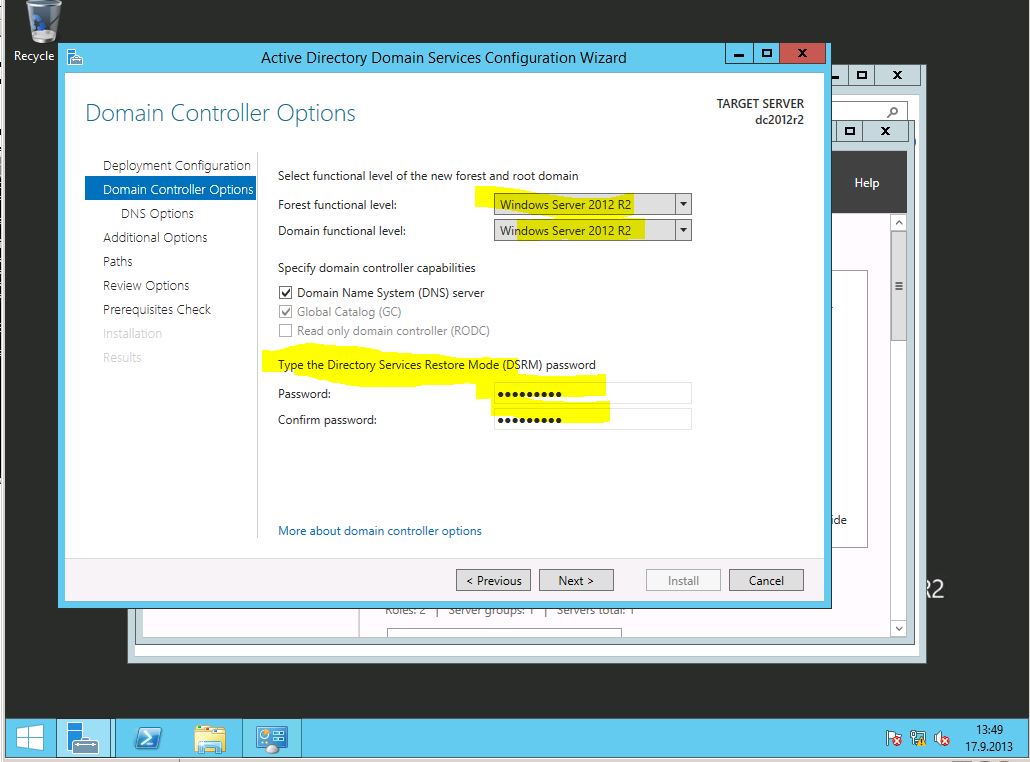Toggle the Global Catalog (GC) checkbox
1030x762 pixels.
(285, 312)
